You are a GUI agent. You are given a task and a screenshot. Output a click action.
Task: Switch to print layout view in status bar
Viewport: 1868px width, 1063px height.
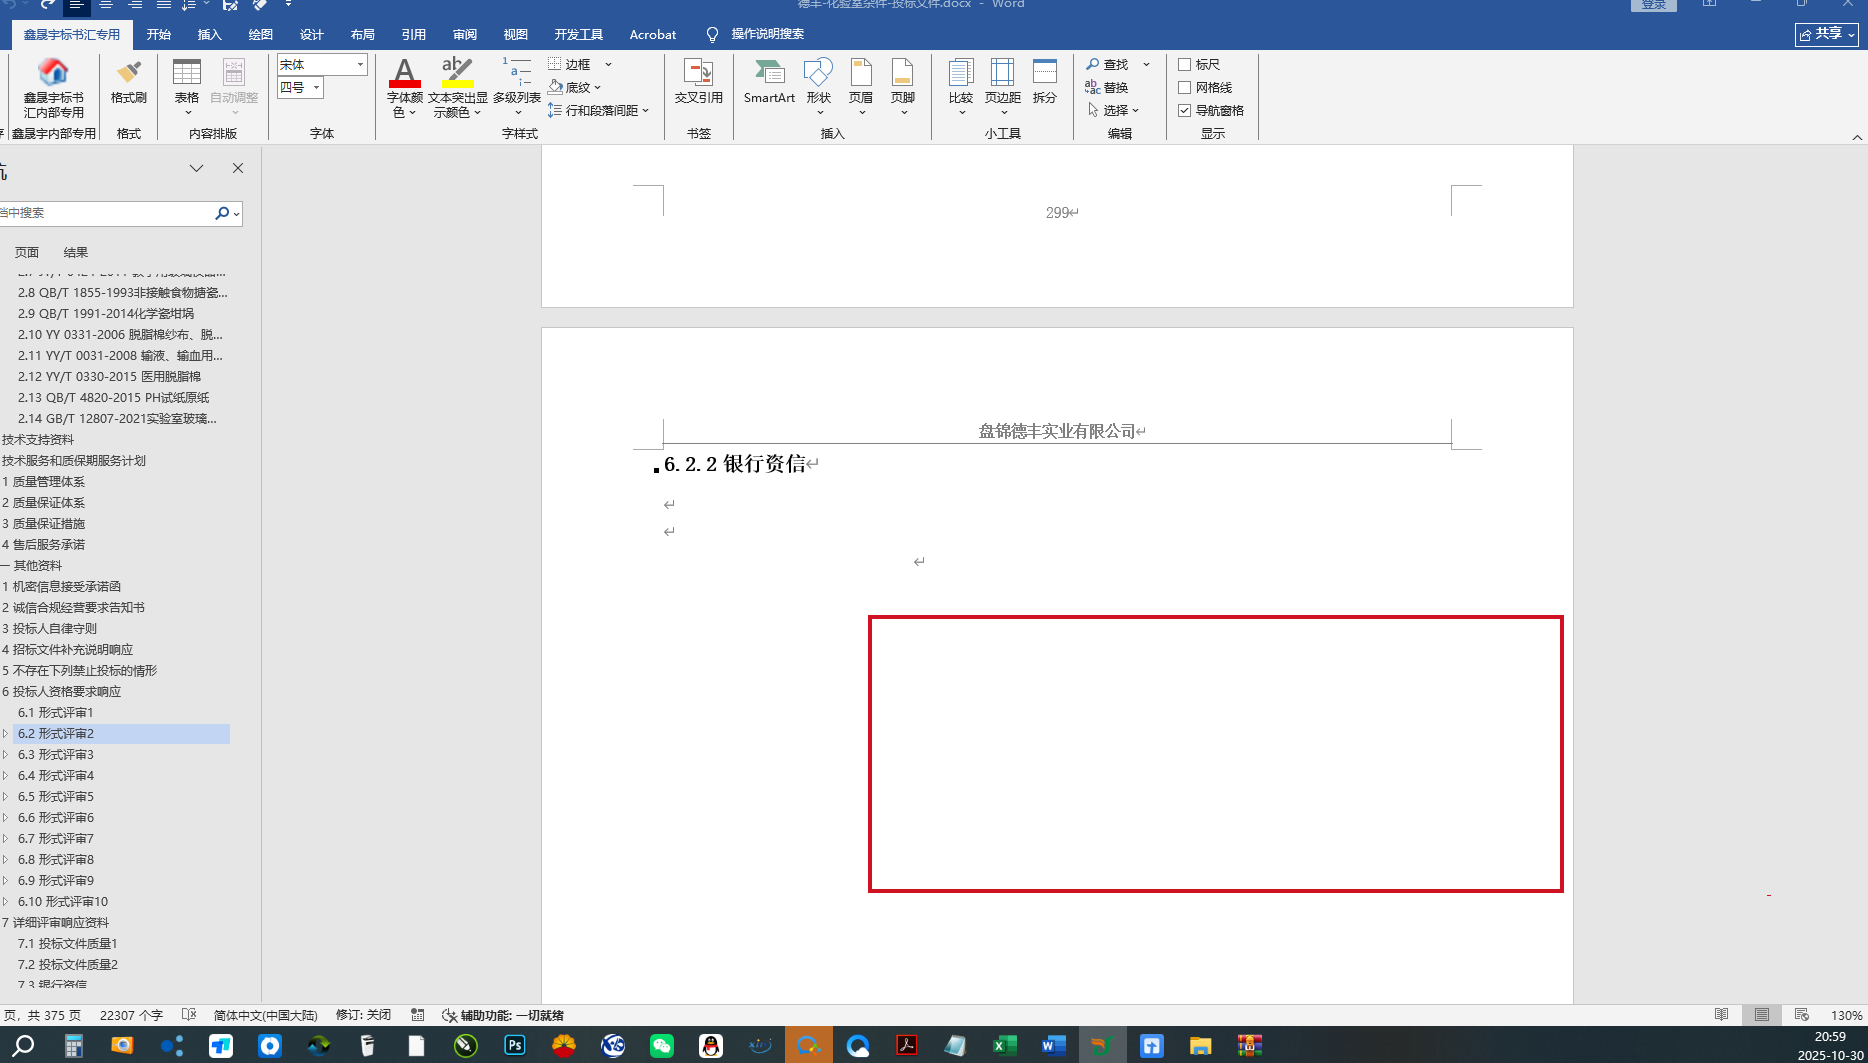[1762, 1015]
